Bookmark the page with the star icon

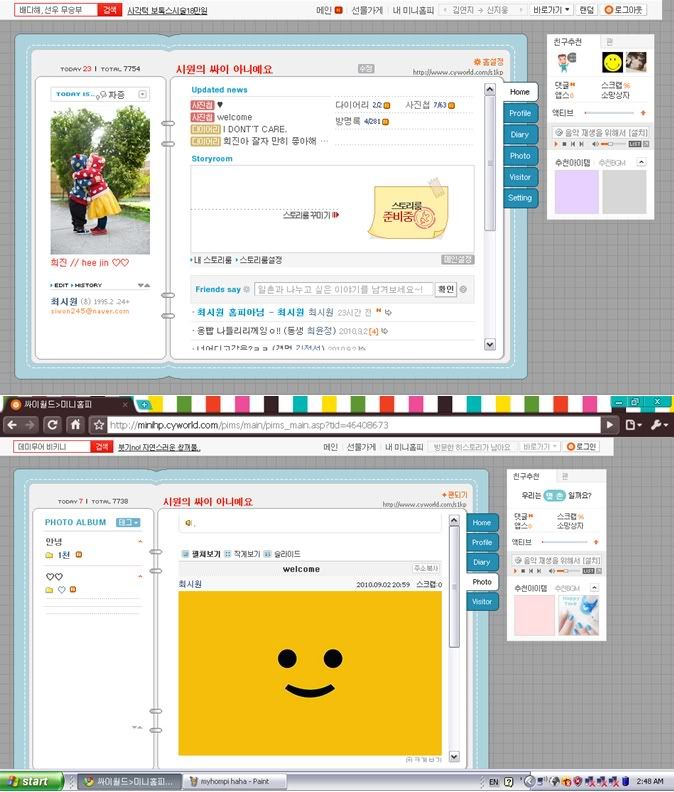[x=99, y=425]
